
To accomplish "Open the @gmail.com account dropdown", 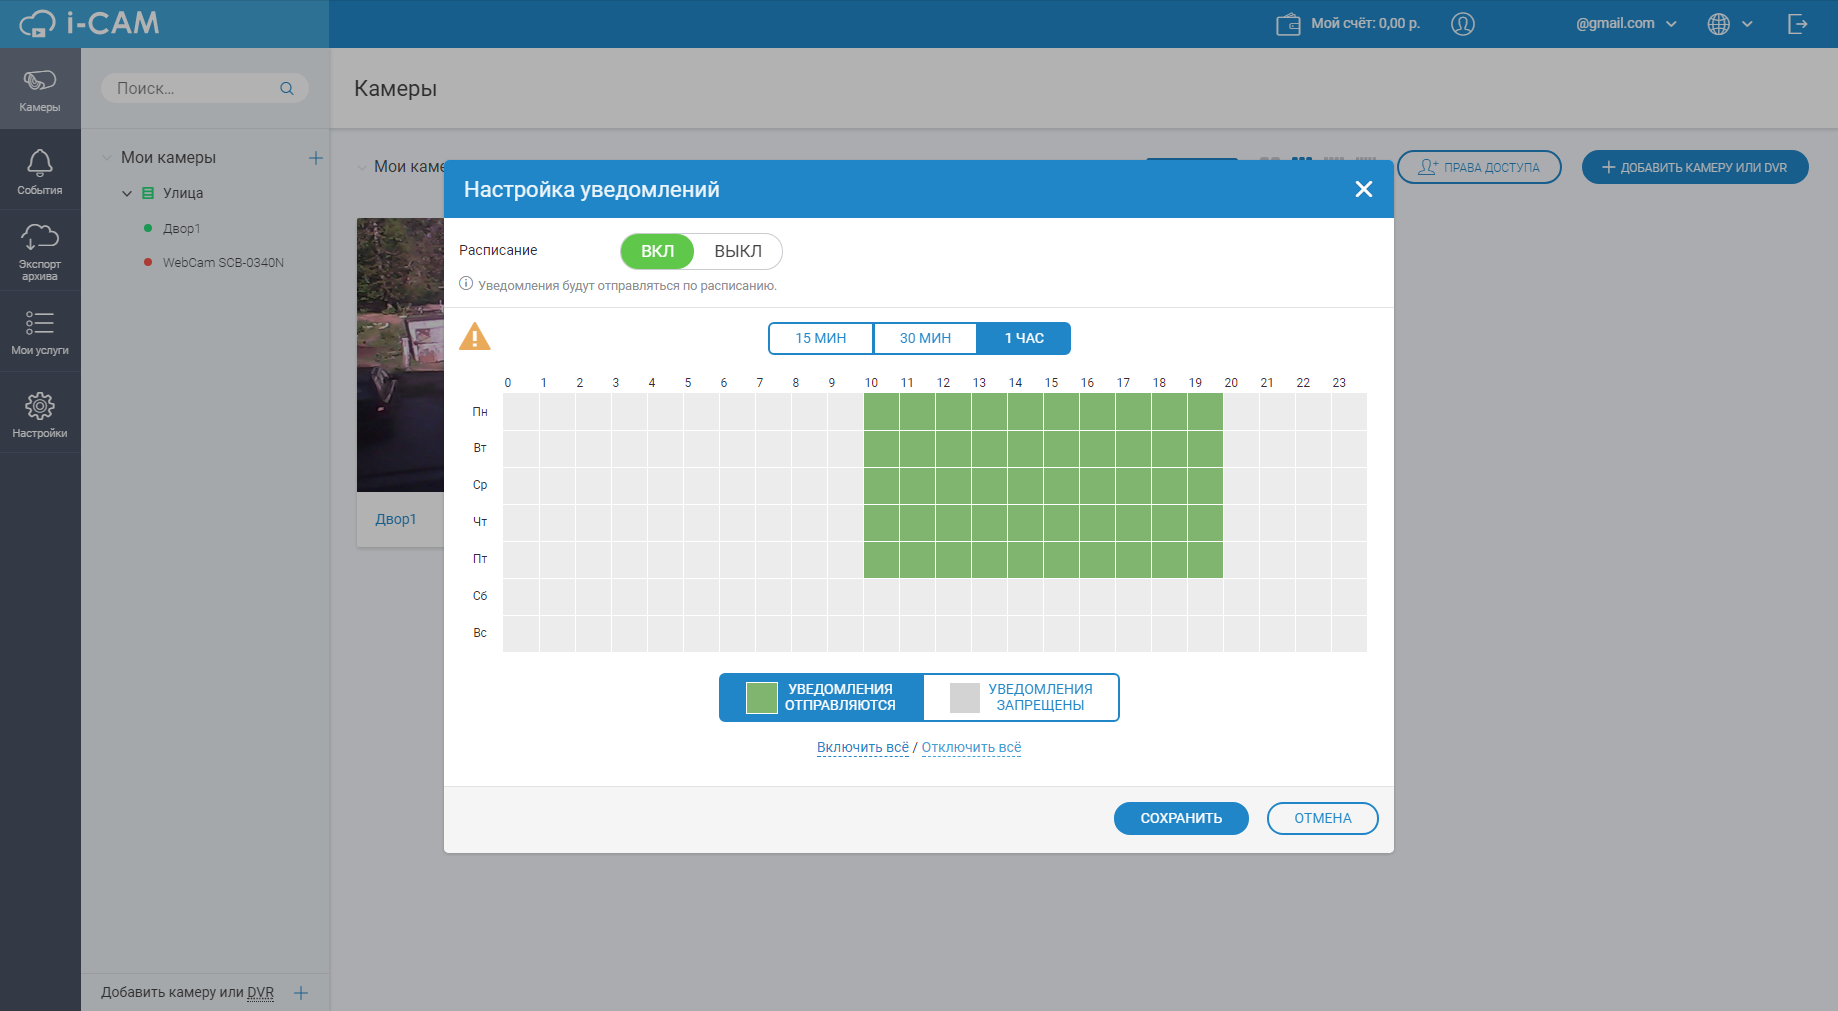I will coord(1626,24).
